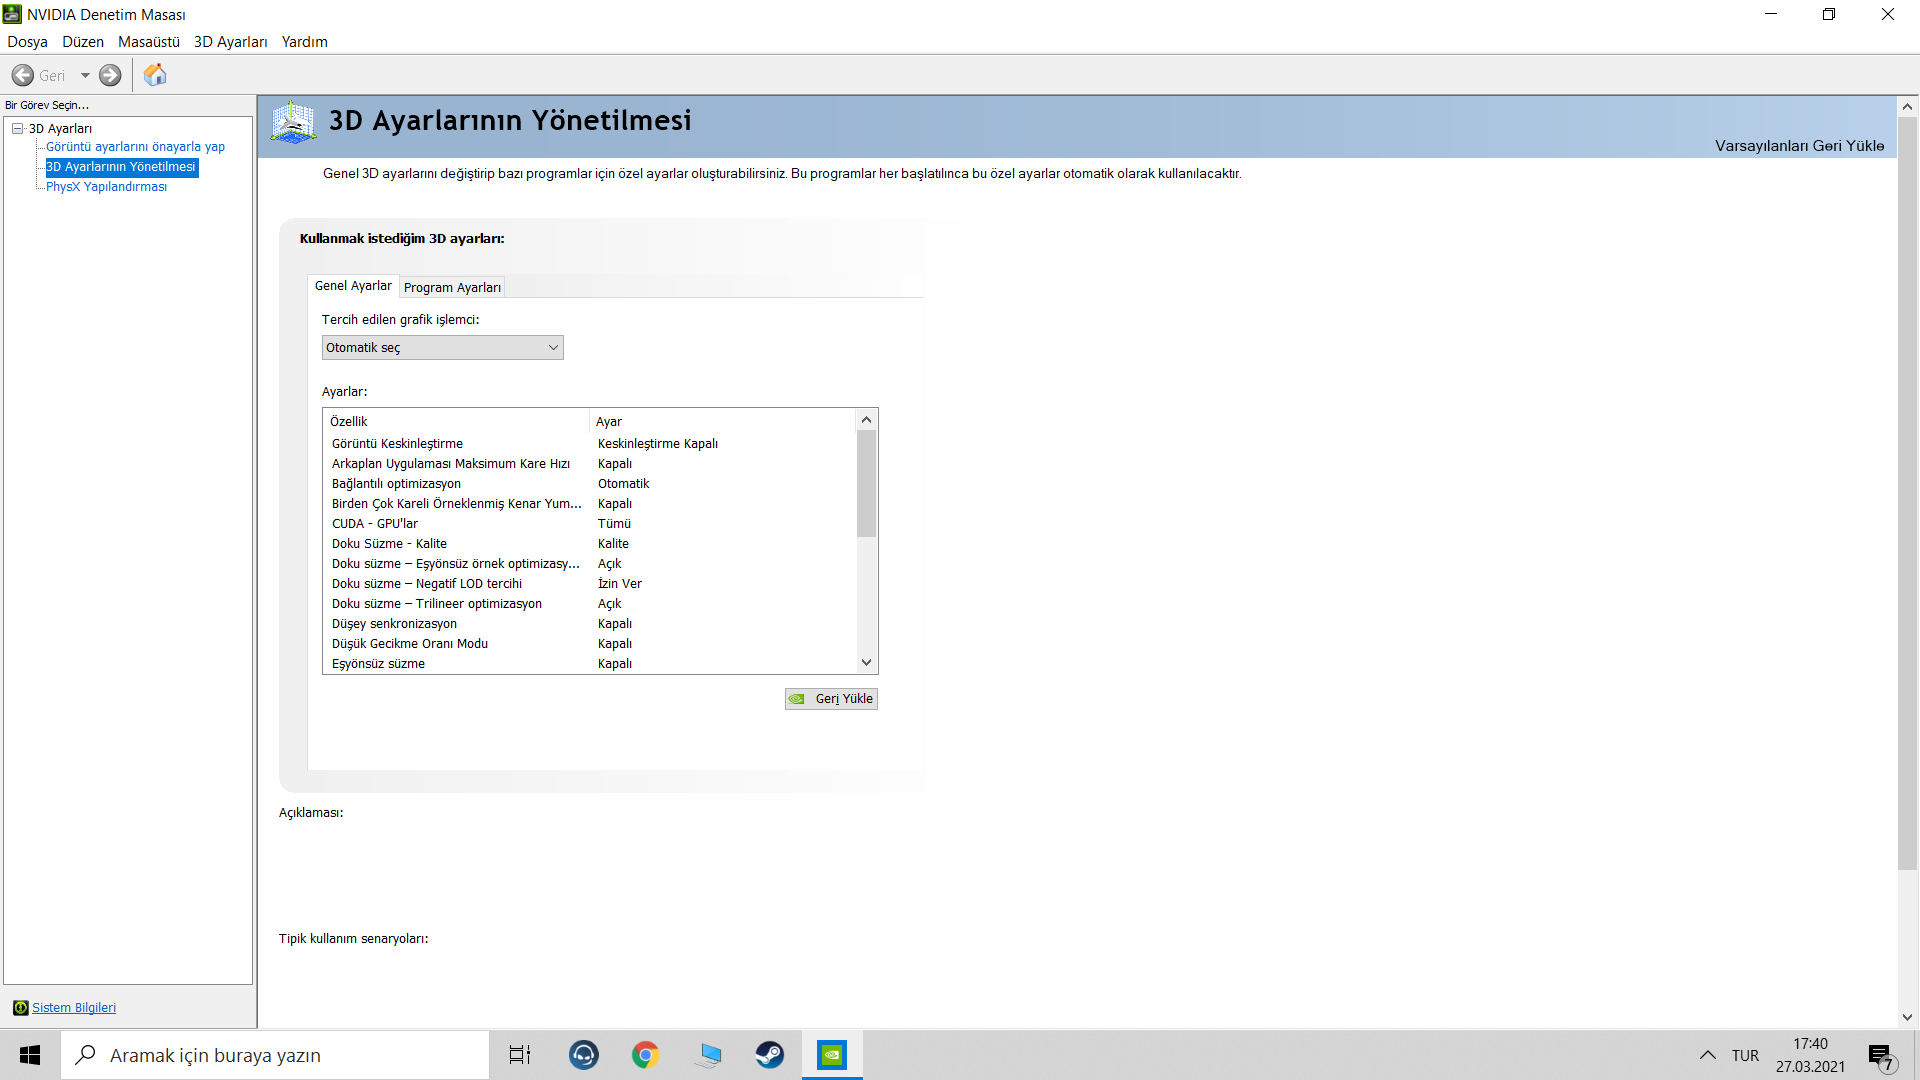Click the settings list scroll down arrow
Image resolution: width=1920 pixels, height=1080 pixels.
[x=867, y=662]
